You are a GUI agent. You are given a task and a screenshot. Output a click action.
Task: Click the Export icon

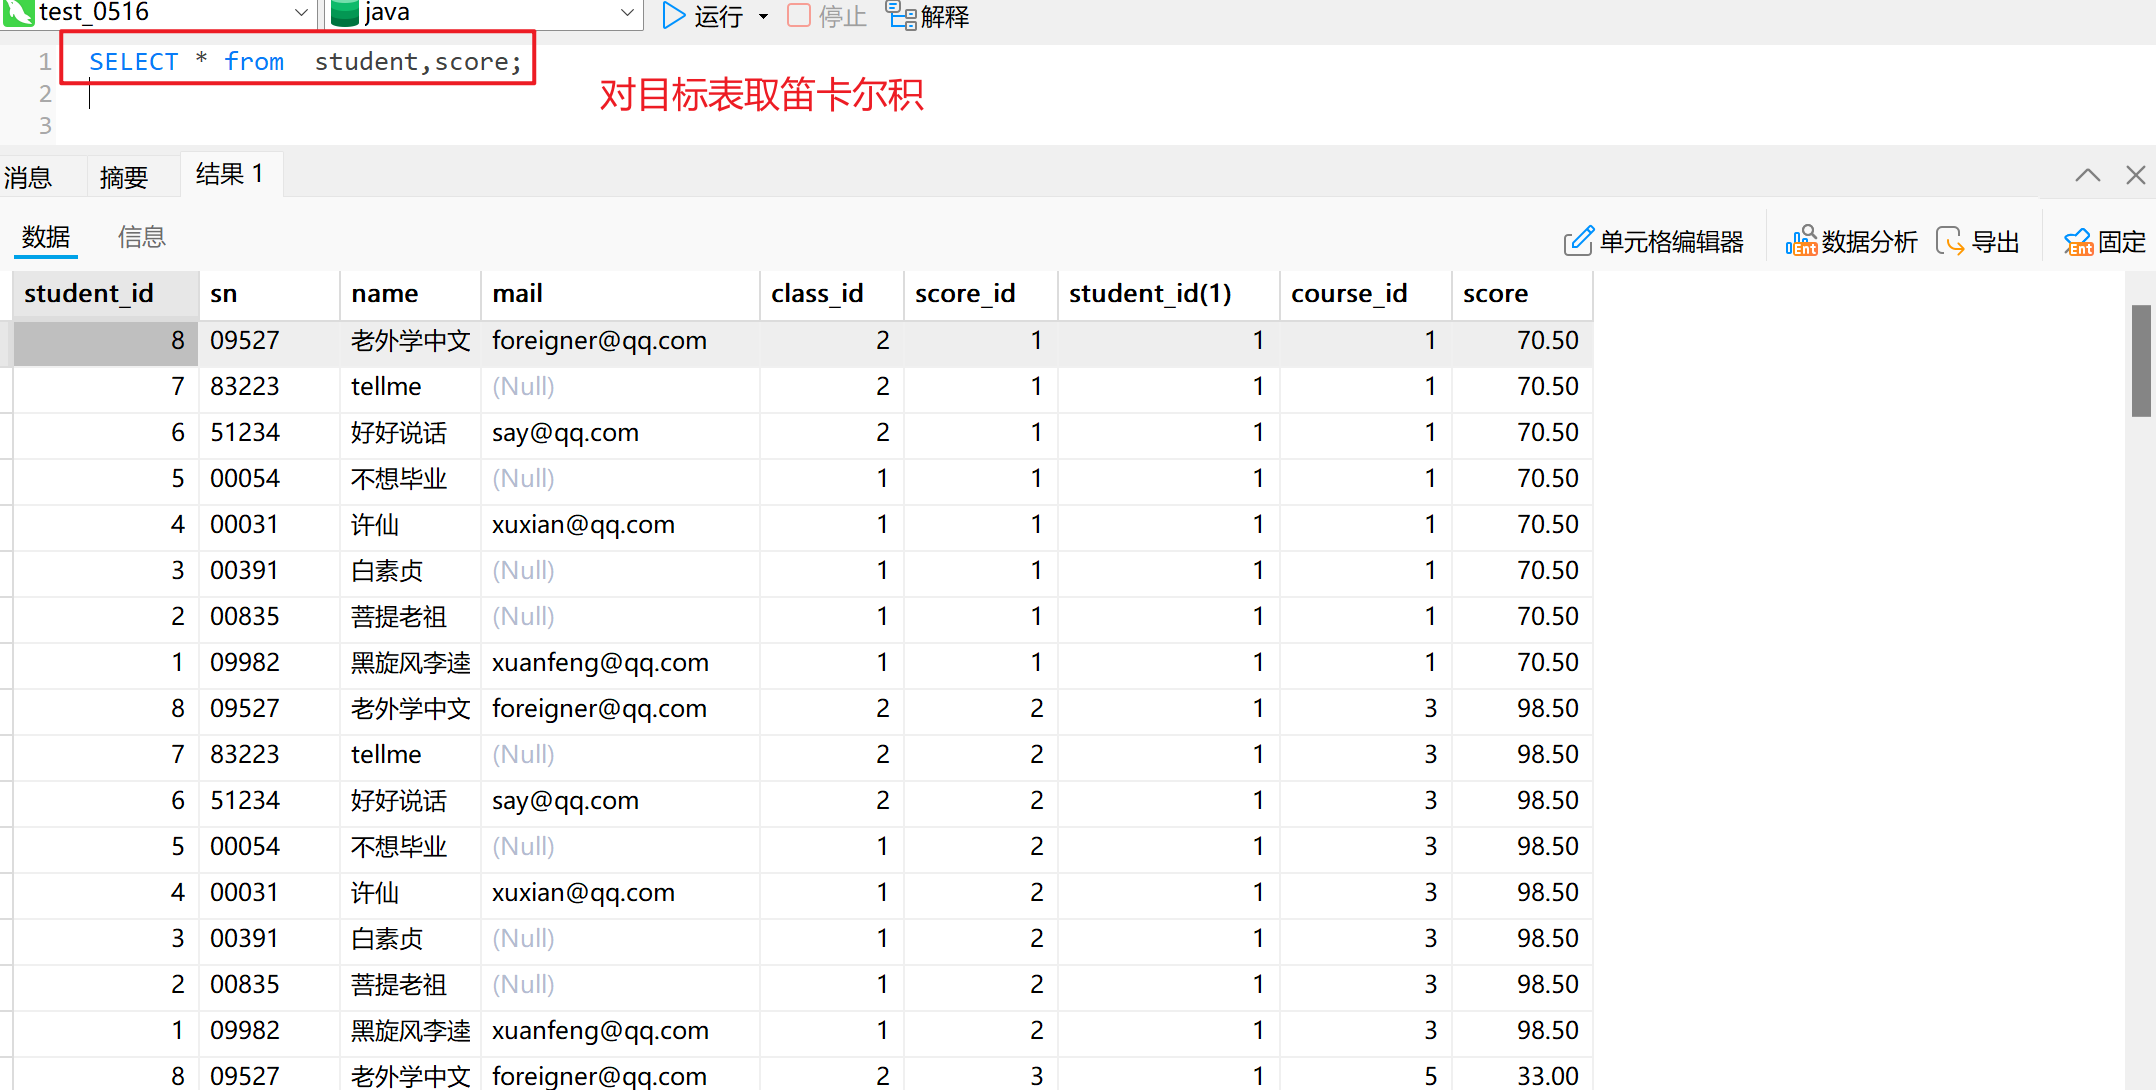pos(1950,241)
